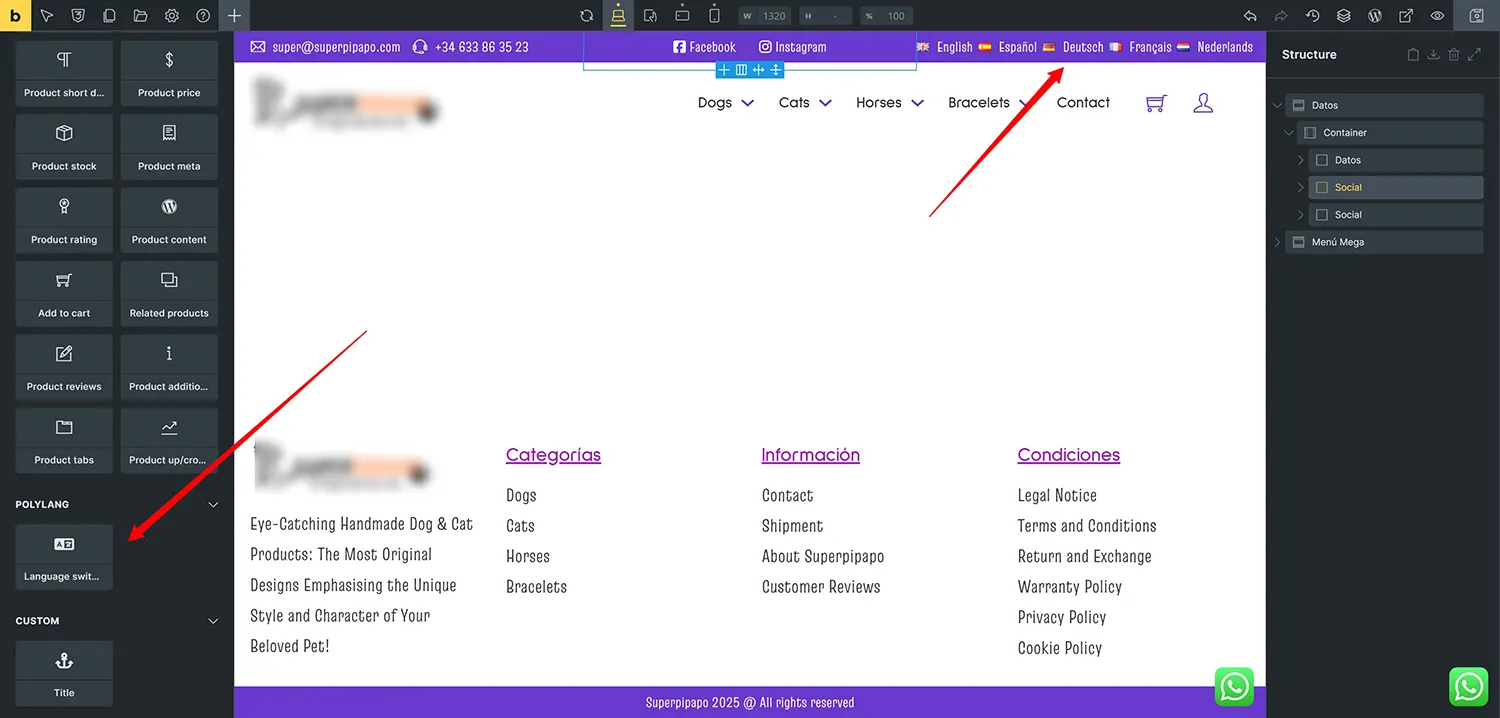
Task: Open the shopping cart icon in the header
Action: pos(1155,102)
